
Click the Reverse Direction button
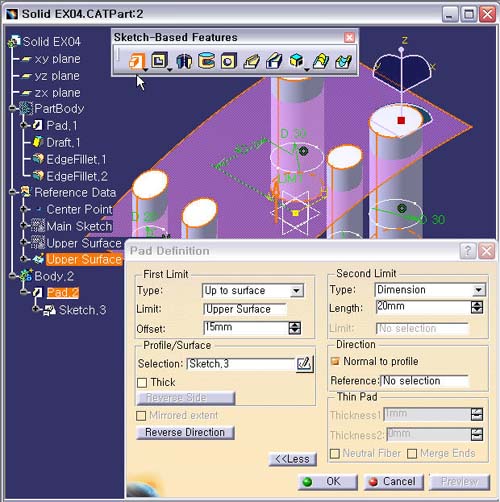[185, 432]
